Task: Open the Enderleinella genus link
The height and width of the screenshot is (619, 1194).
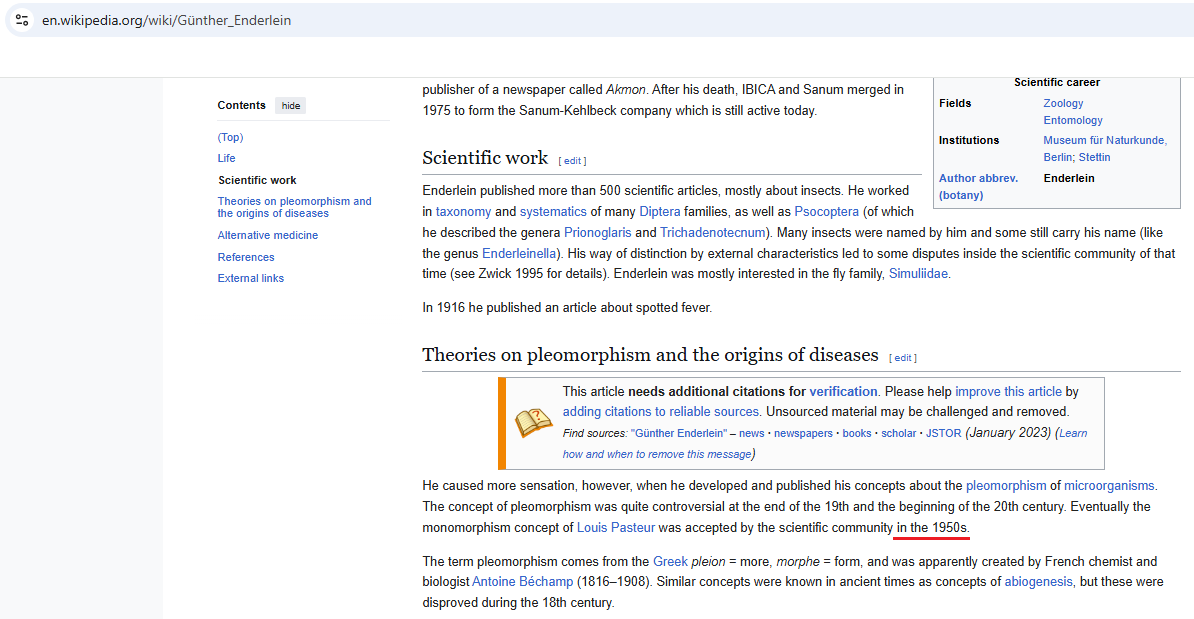Action: point(519,254)
